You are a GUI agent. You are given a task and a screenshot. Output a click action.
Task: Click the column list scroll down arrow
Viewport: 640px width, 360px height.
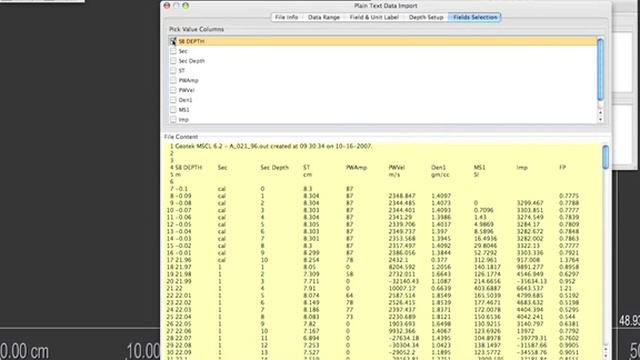pyautogui.click(x=600, y=119)
